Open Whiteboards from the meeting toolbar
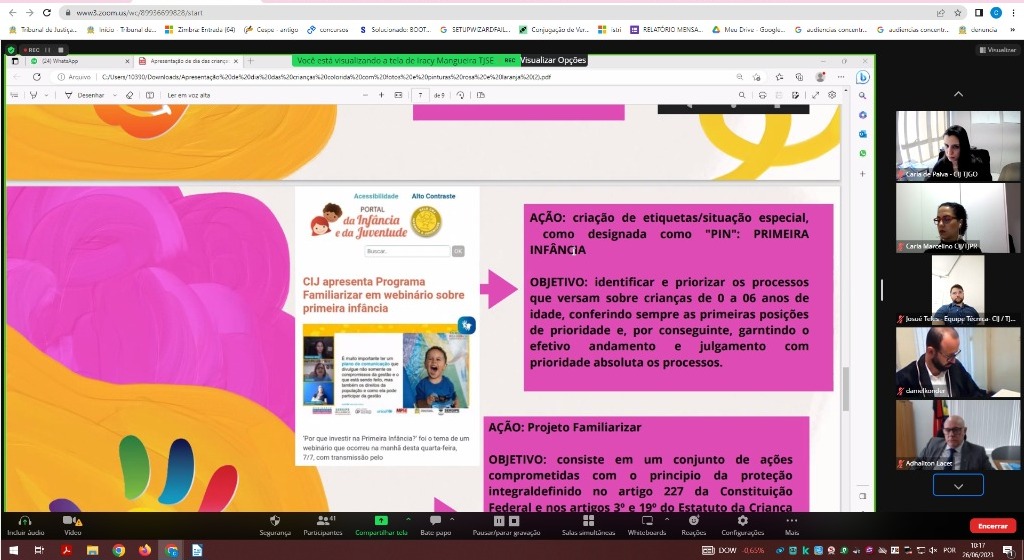The image size is (1024, 560). point(647,521)
